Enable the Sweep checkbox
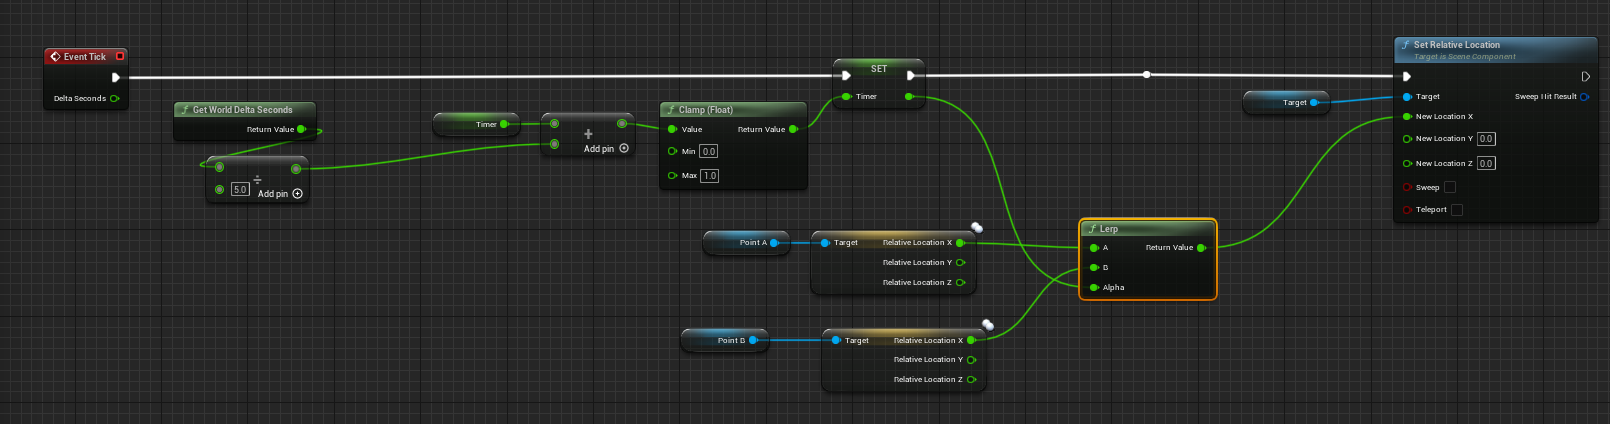Image resolution: width=1610 pixels, height=424 pixels. click(1450, 187)
